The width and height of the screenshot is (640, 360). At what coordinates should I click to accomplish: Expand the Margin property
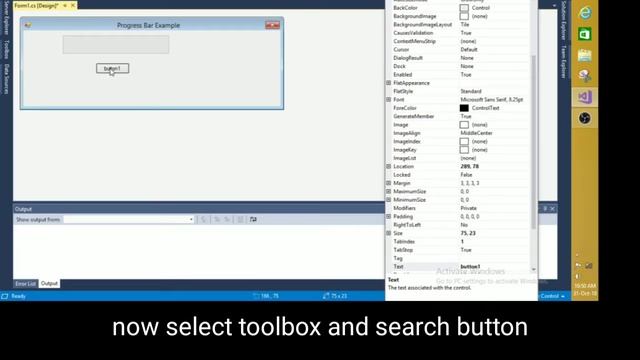tap(389, 183)
